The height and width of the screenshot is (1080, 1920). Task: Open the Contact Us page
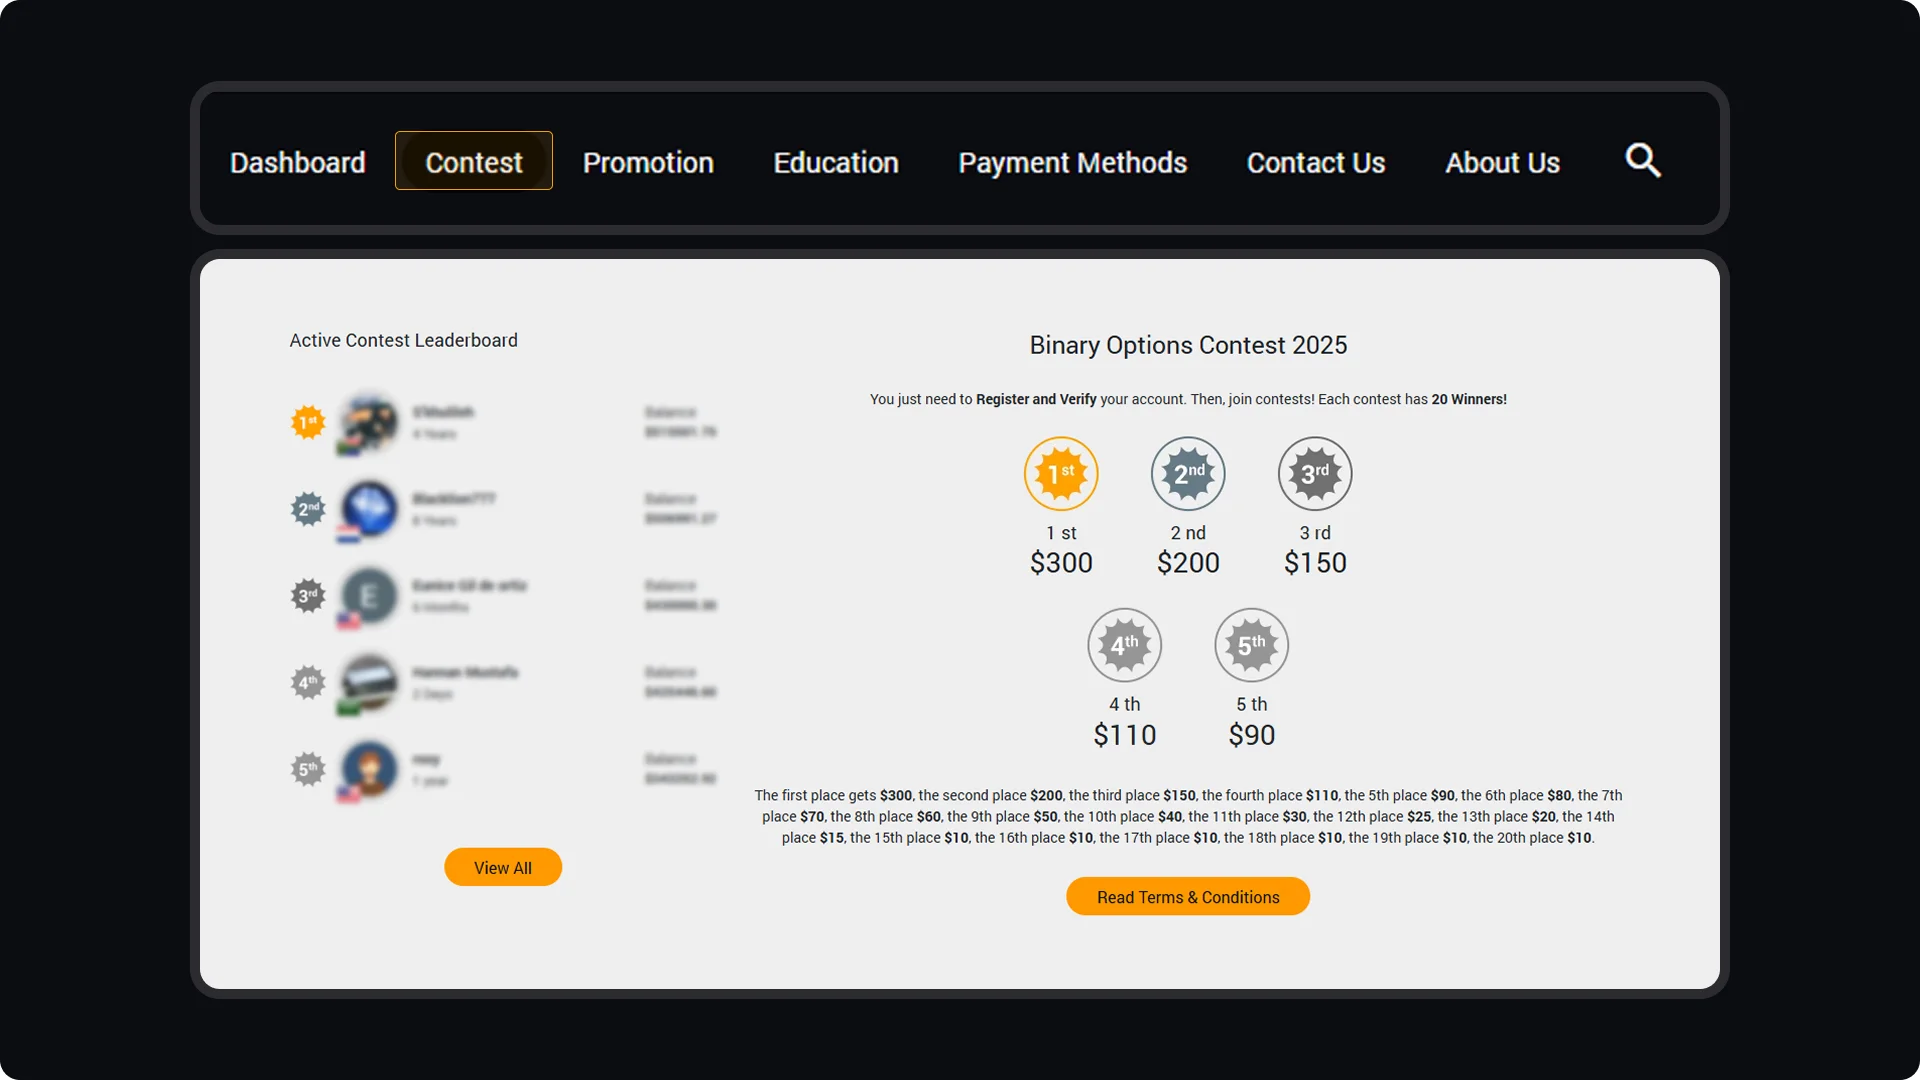(x=1315, y=162)
